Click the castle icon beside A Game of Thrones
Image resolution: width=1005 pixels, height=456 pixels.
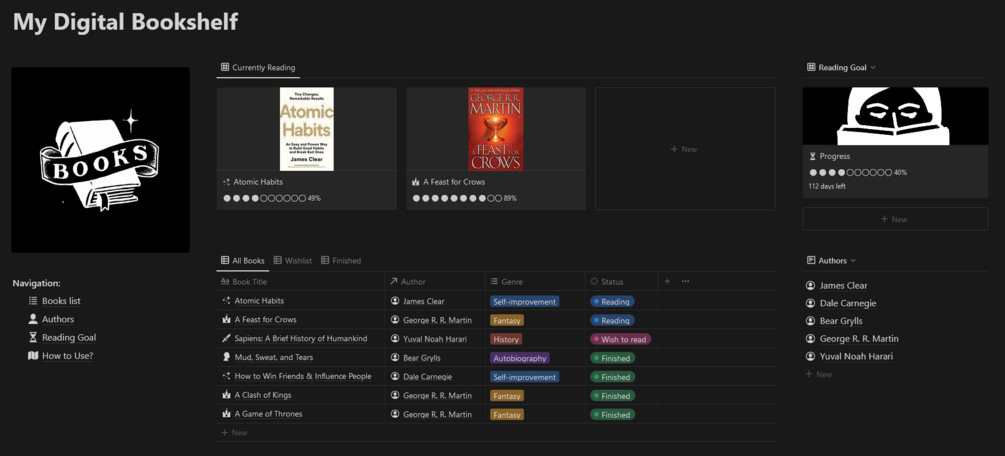pos(226,414)
